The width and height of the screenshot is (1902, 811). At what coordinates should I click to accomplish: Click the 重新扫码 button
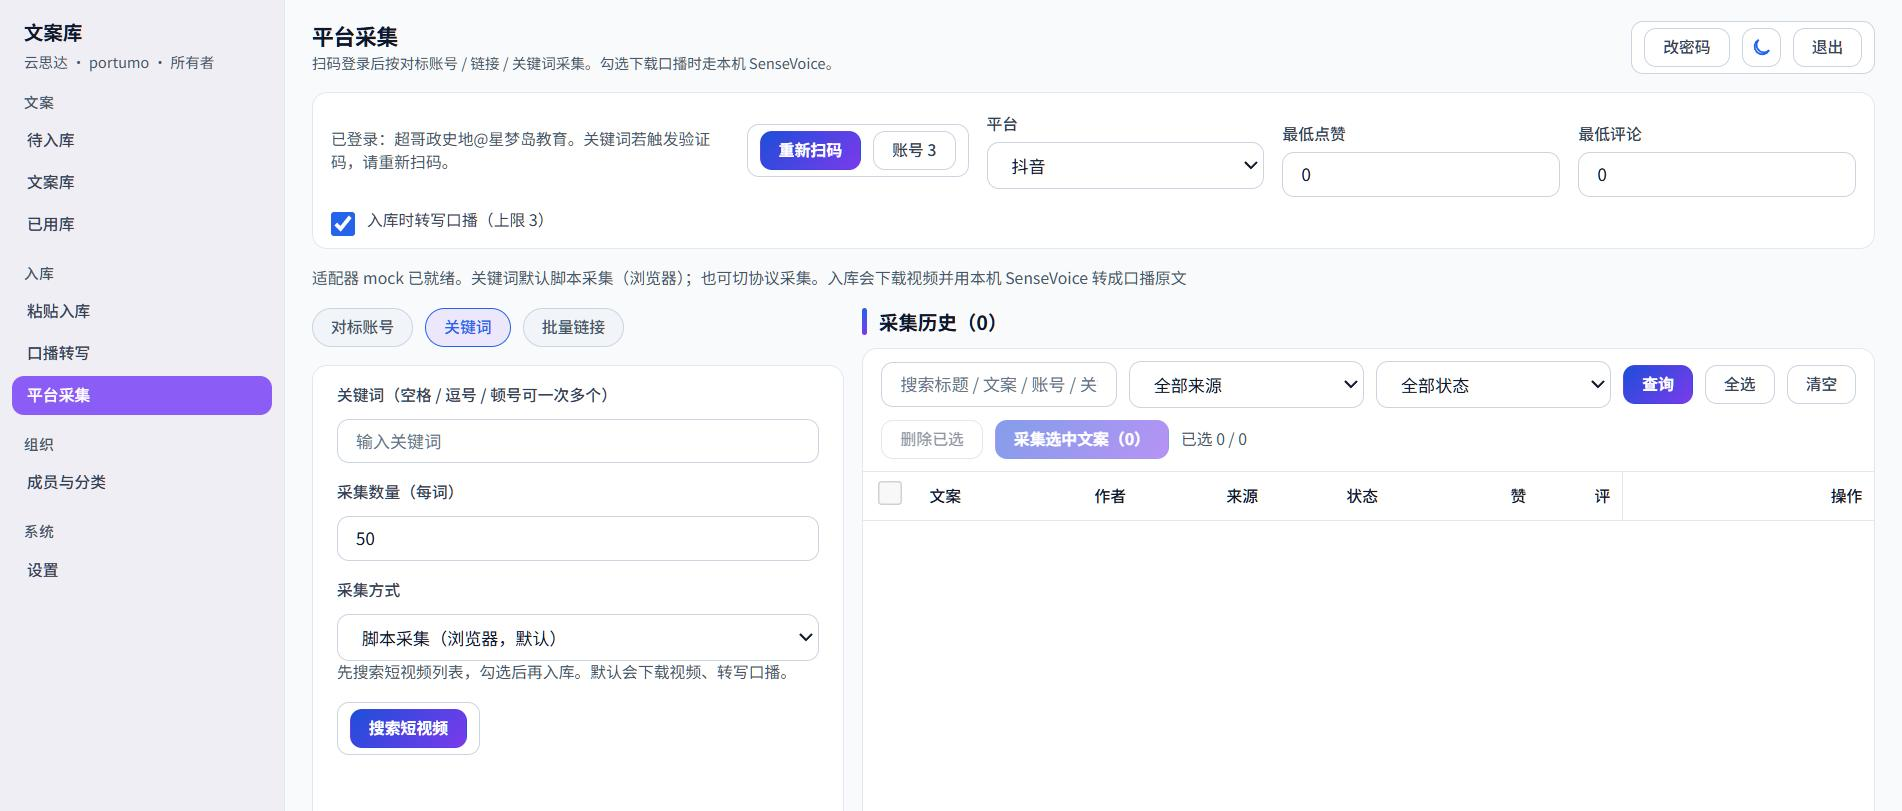(810, 150)
